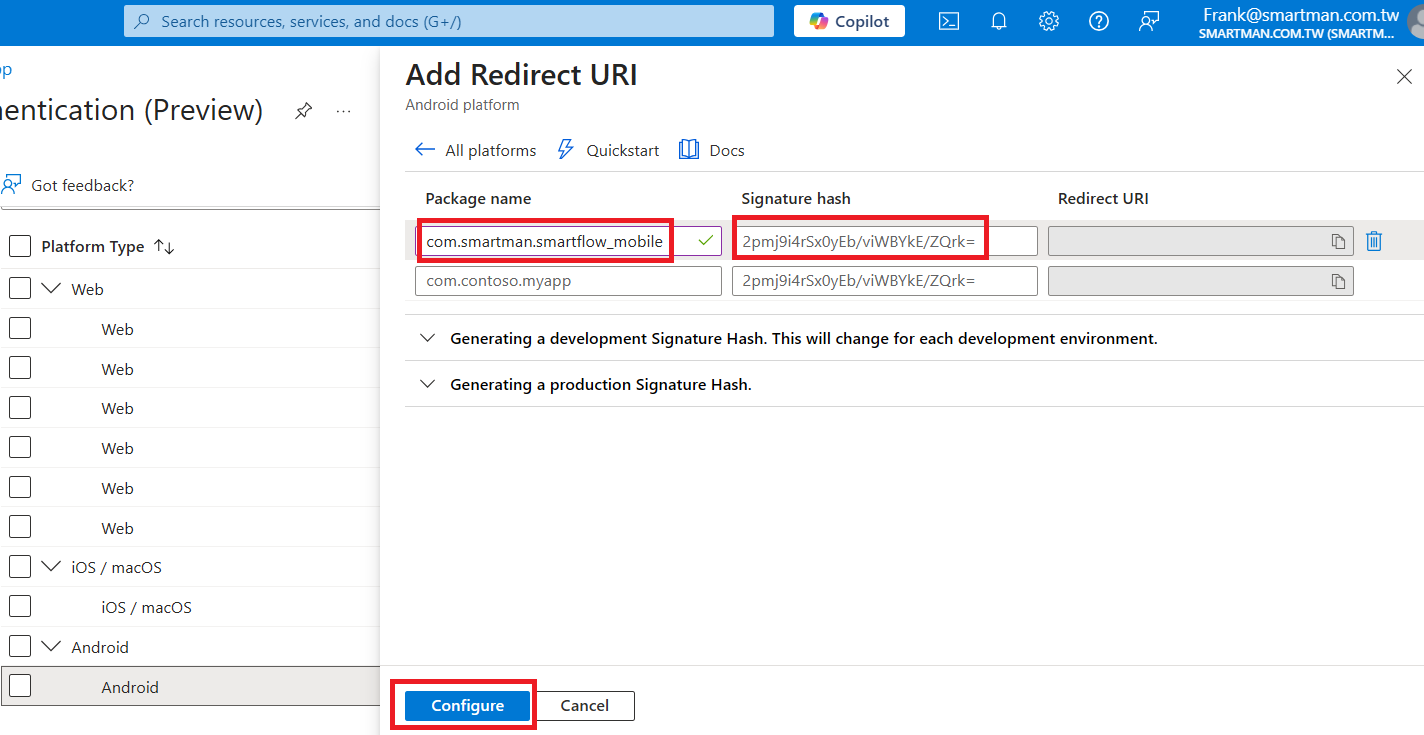Click the com.smartman.smartflow_mobile package name field
1424x735 pixels.
pos(568,241)
